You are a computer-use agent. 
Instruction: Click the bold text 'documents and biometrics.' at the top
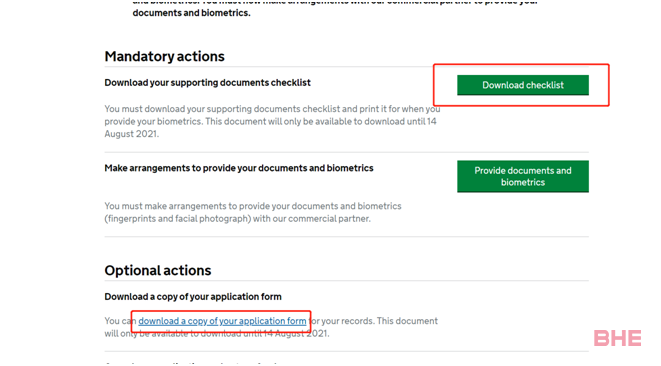tap(191, 13)
